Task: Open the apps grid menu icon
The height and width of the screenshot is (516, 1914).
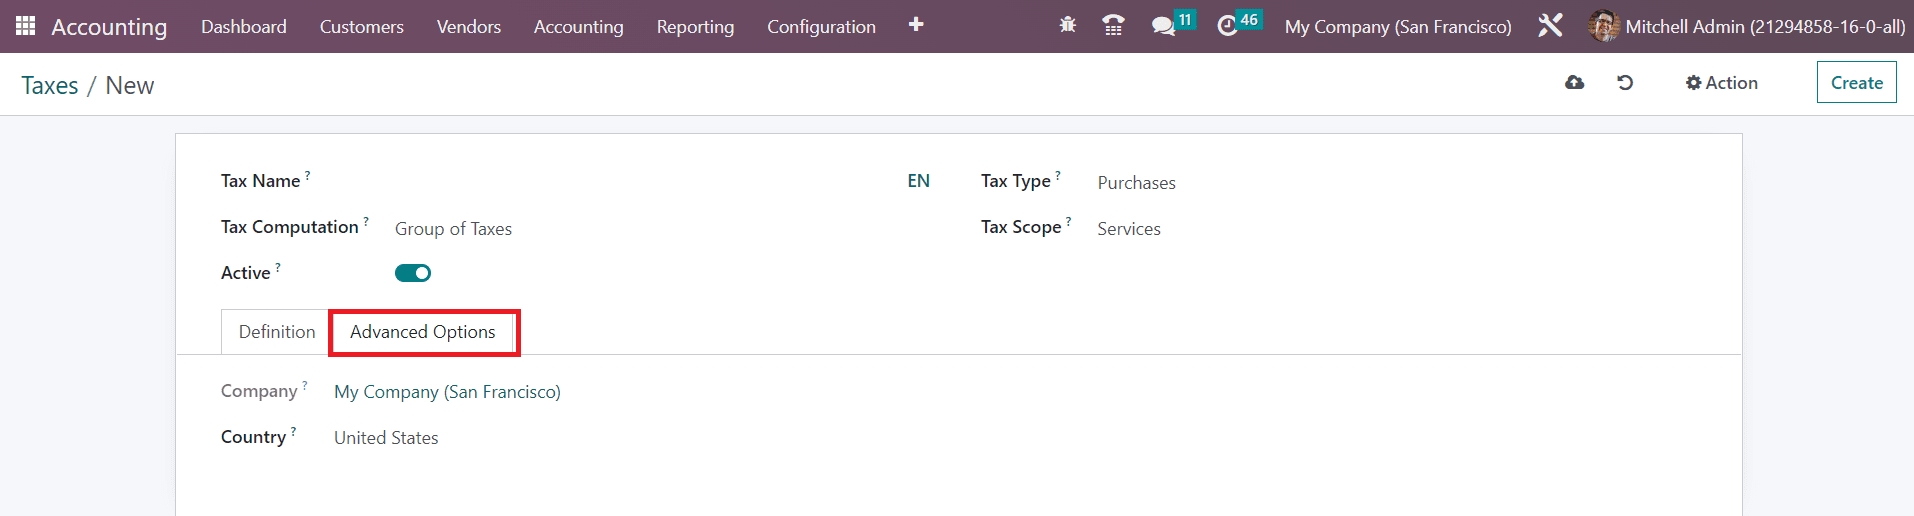Action: [x=26, y=26]
